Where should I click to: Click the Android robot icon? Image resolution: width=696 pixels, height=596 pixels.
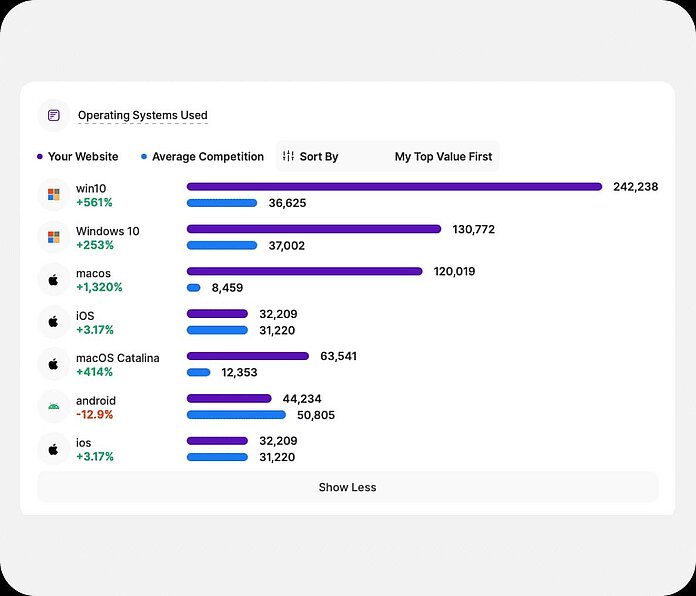click(54, 407)
